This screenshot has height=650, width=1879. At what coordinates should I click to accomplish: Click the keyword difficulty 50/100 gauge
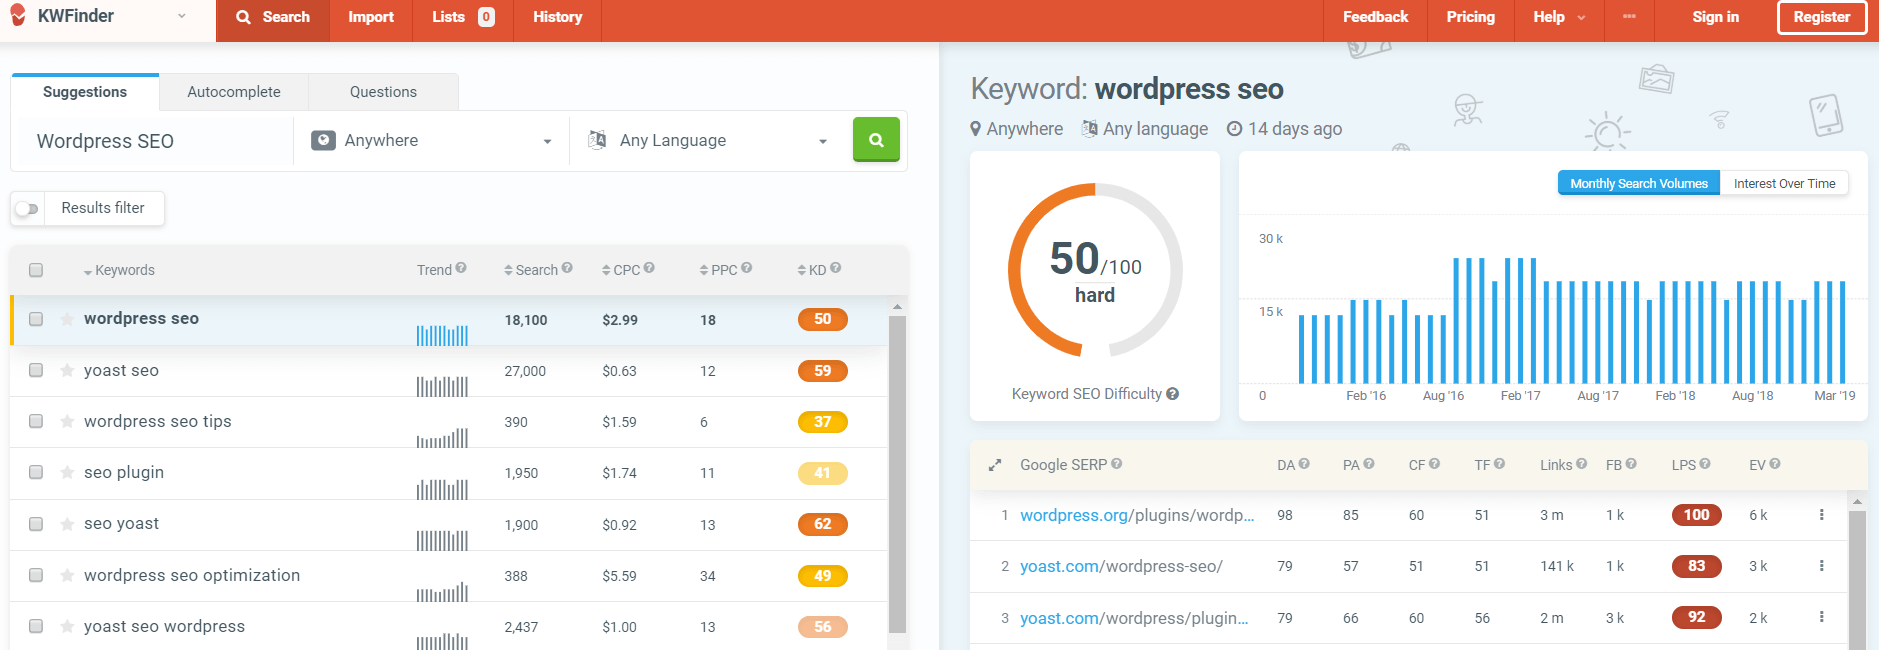(1095, 270)
